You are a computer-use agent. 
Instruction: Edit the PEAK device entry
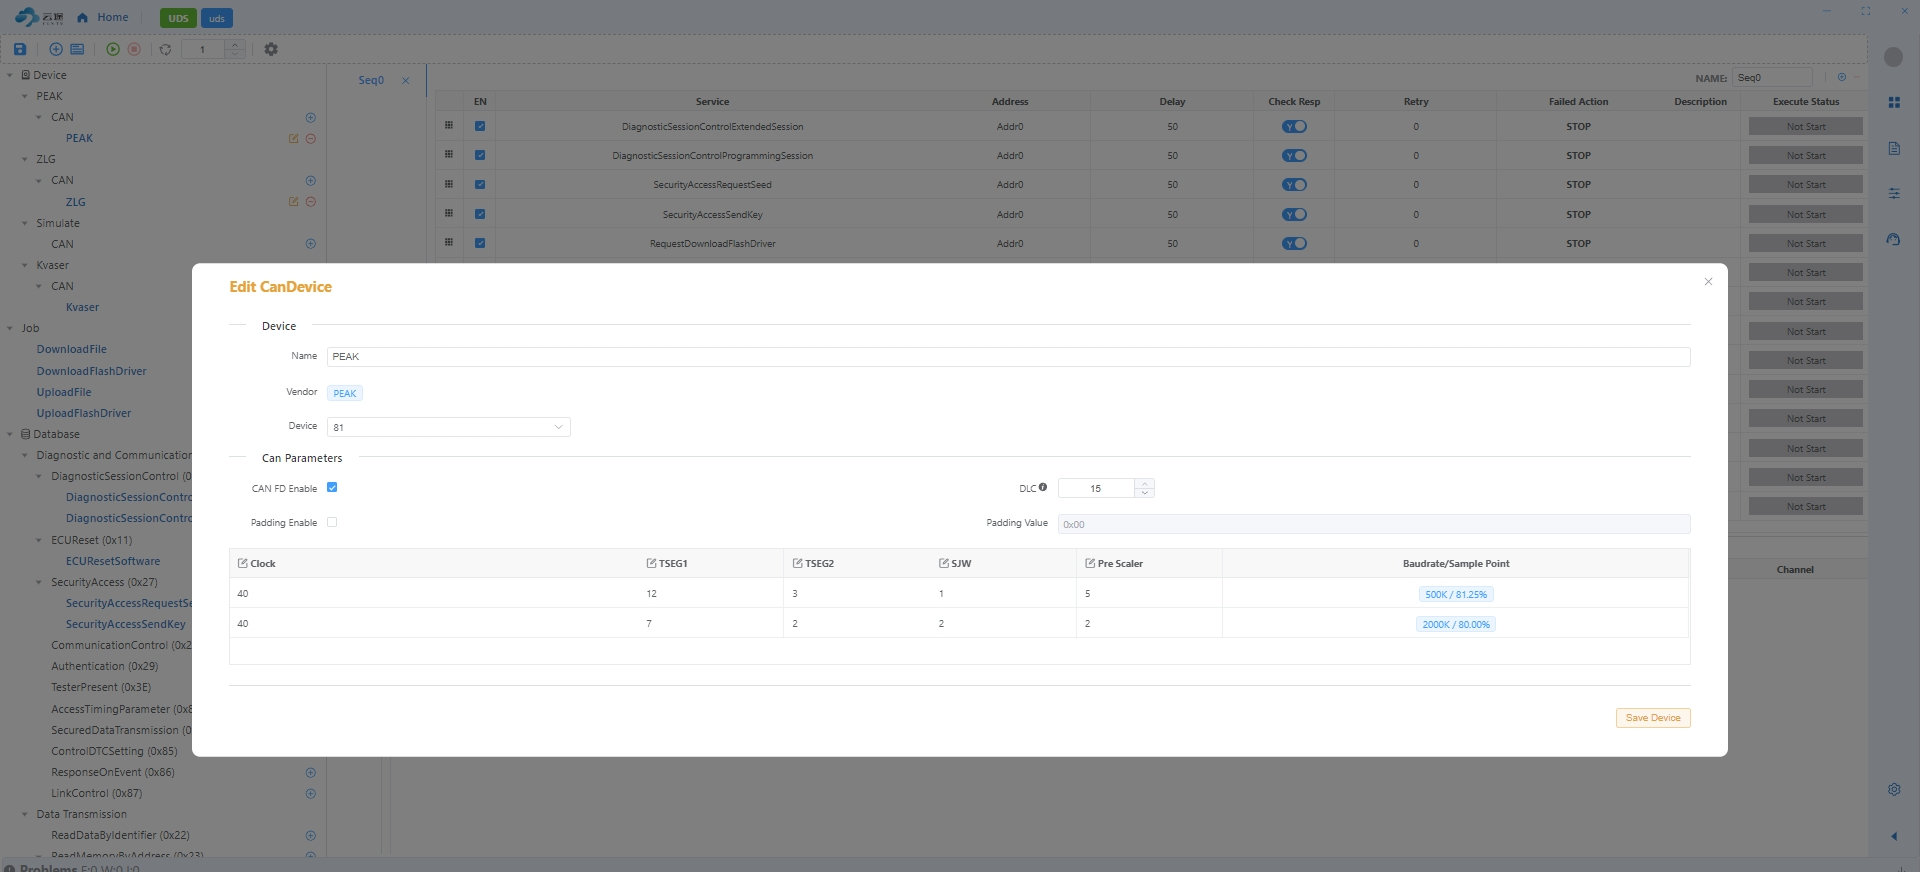click(293, 138)
